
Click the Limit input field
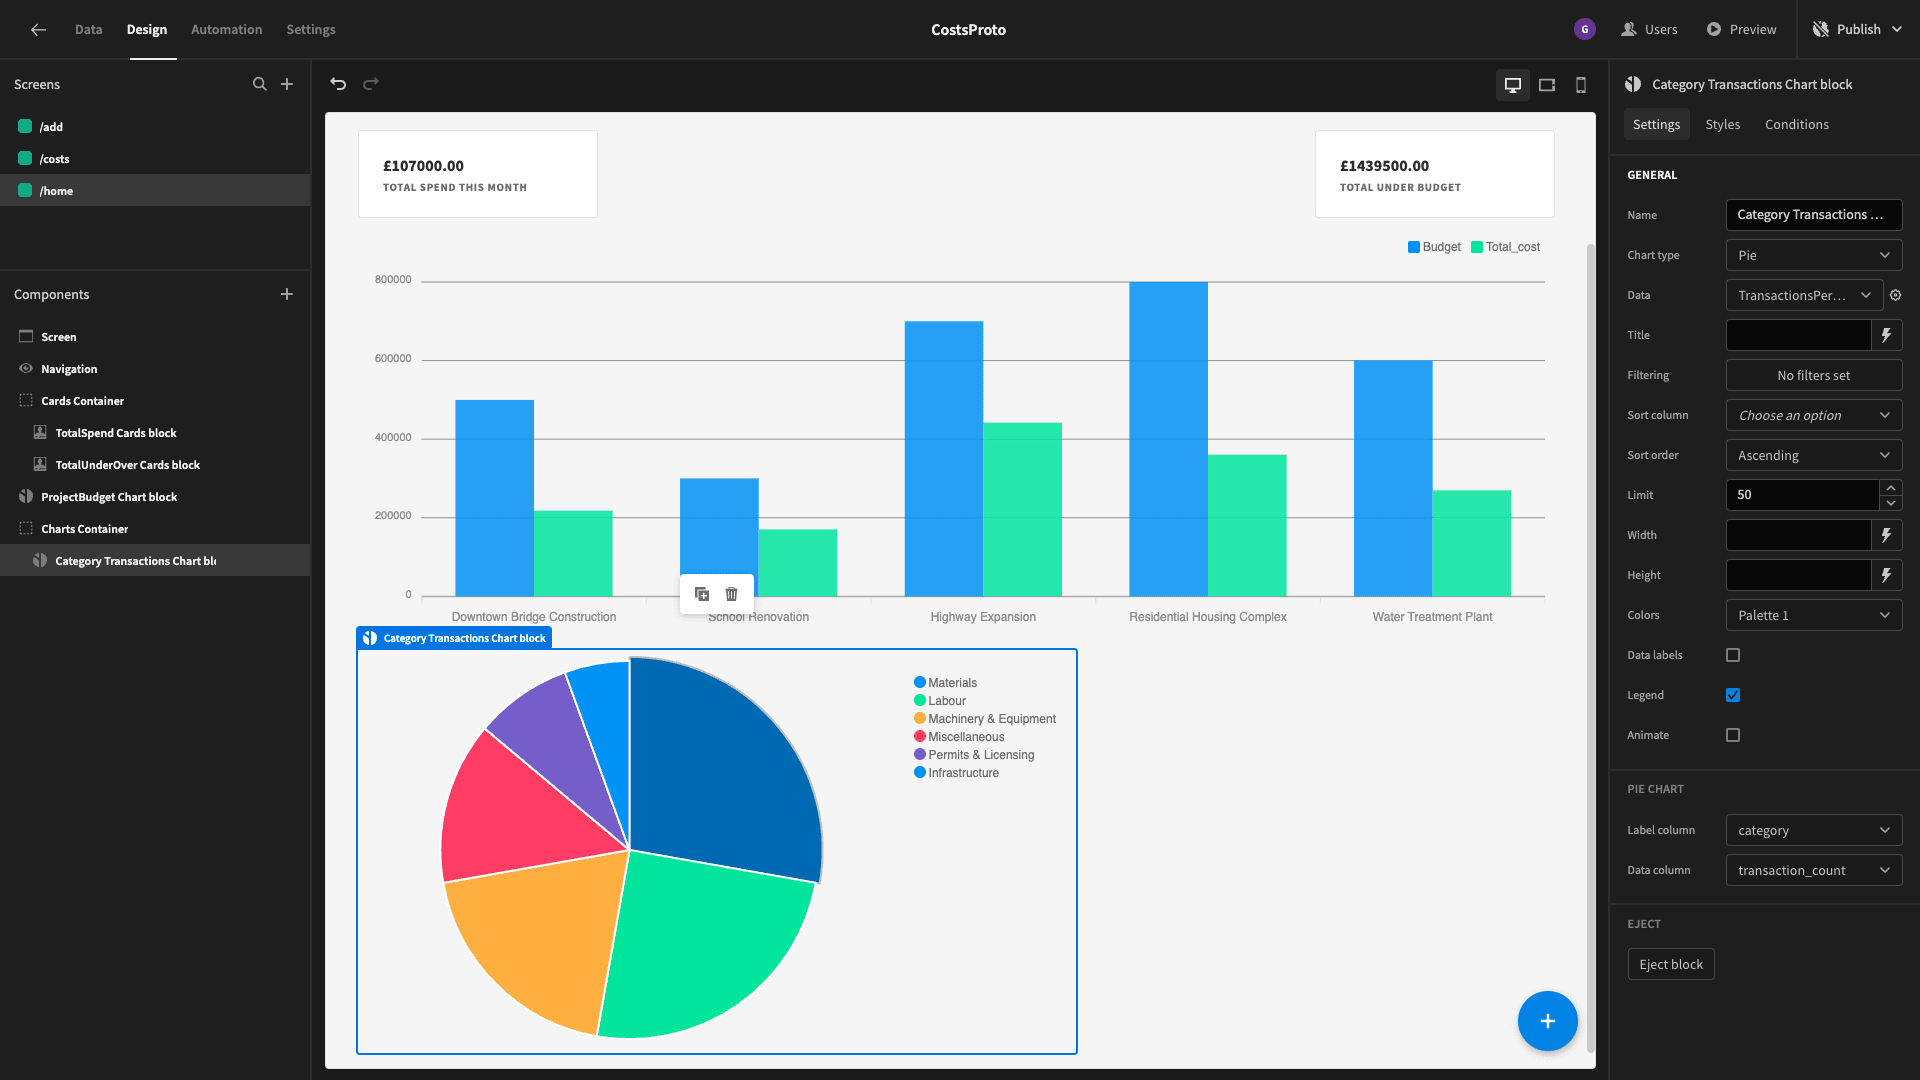tap(1802, 495)
